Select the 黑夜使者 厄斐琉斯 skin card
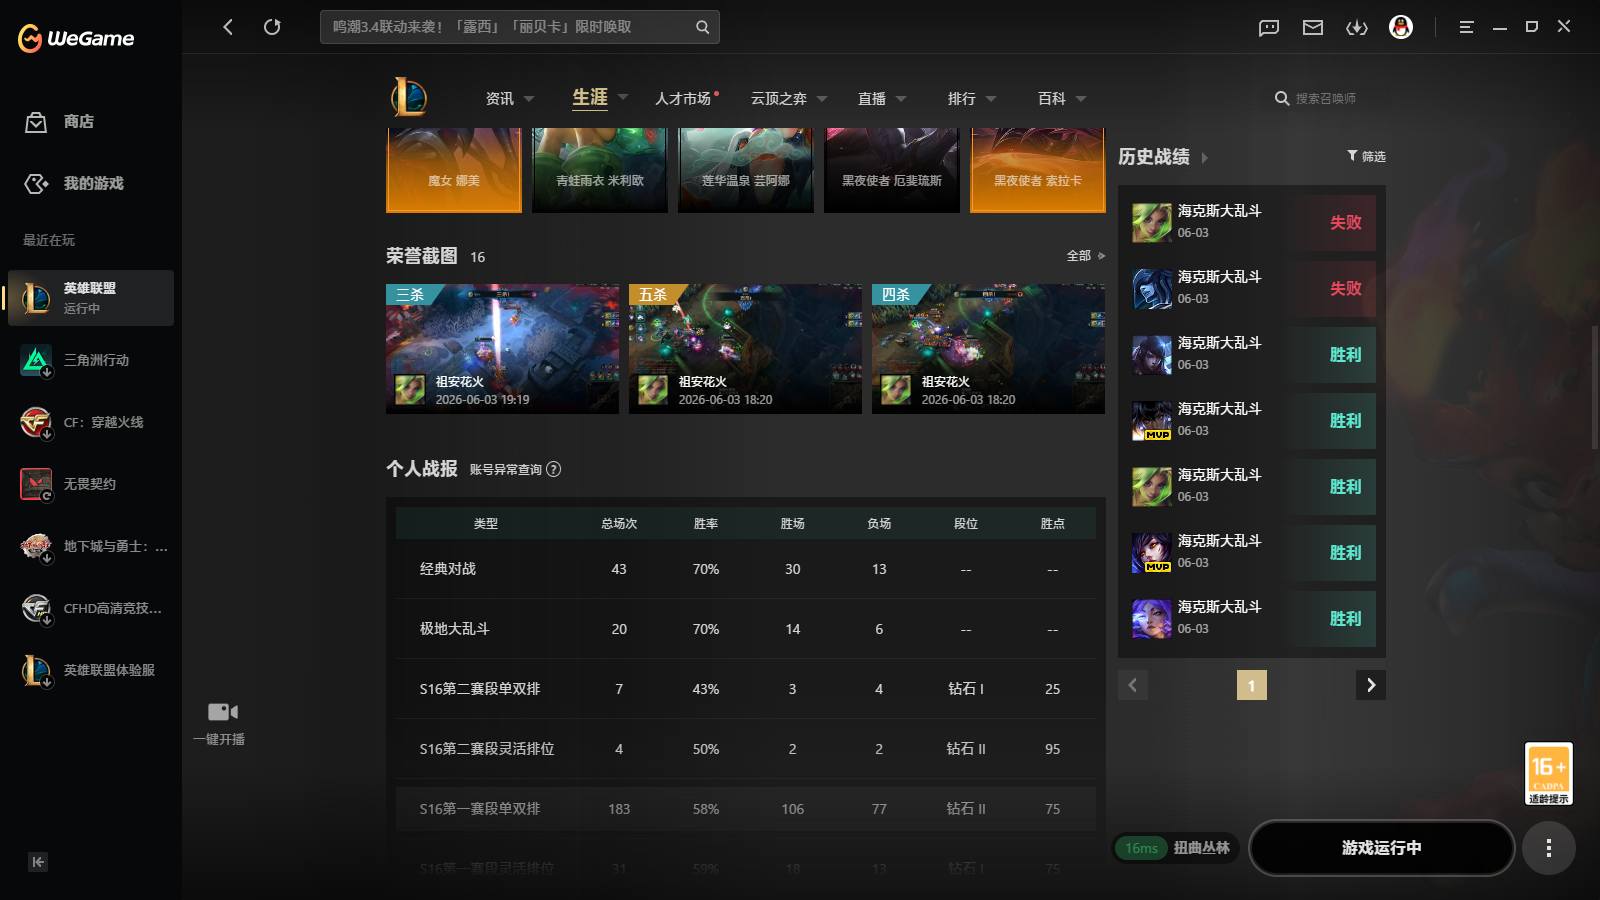 (892, 170)
